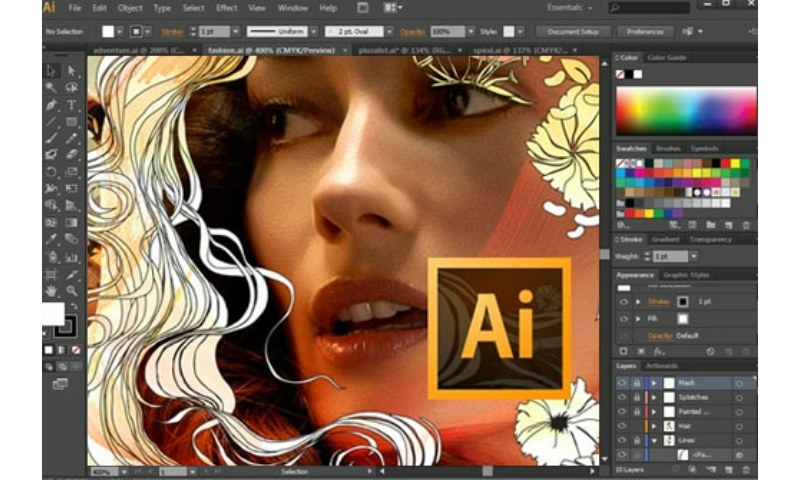Expand the Hair layer
800x480 pixels.
tap(654, 426)
